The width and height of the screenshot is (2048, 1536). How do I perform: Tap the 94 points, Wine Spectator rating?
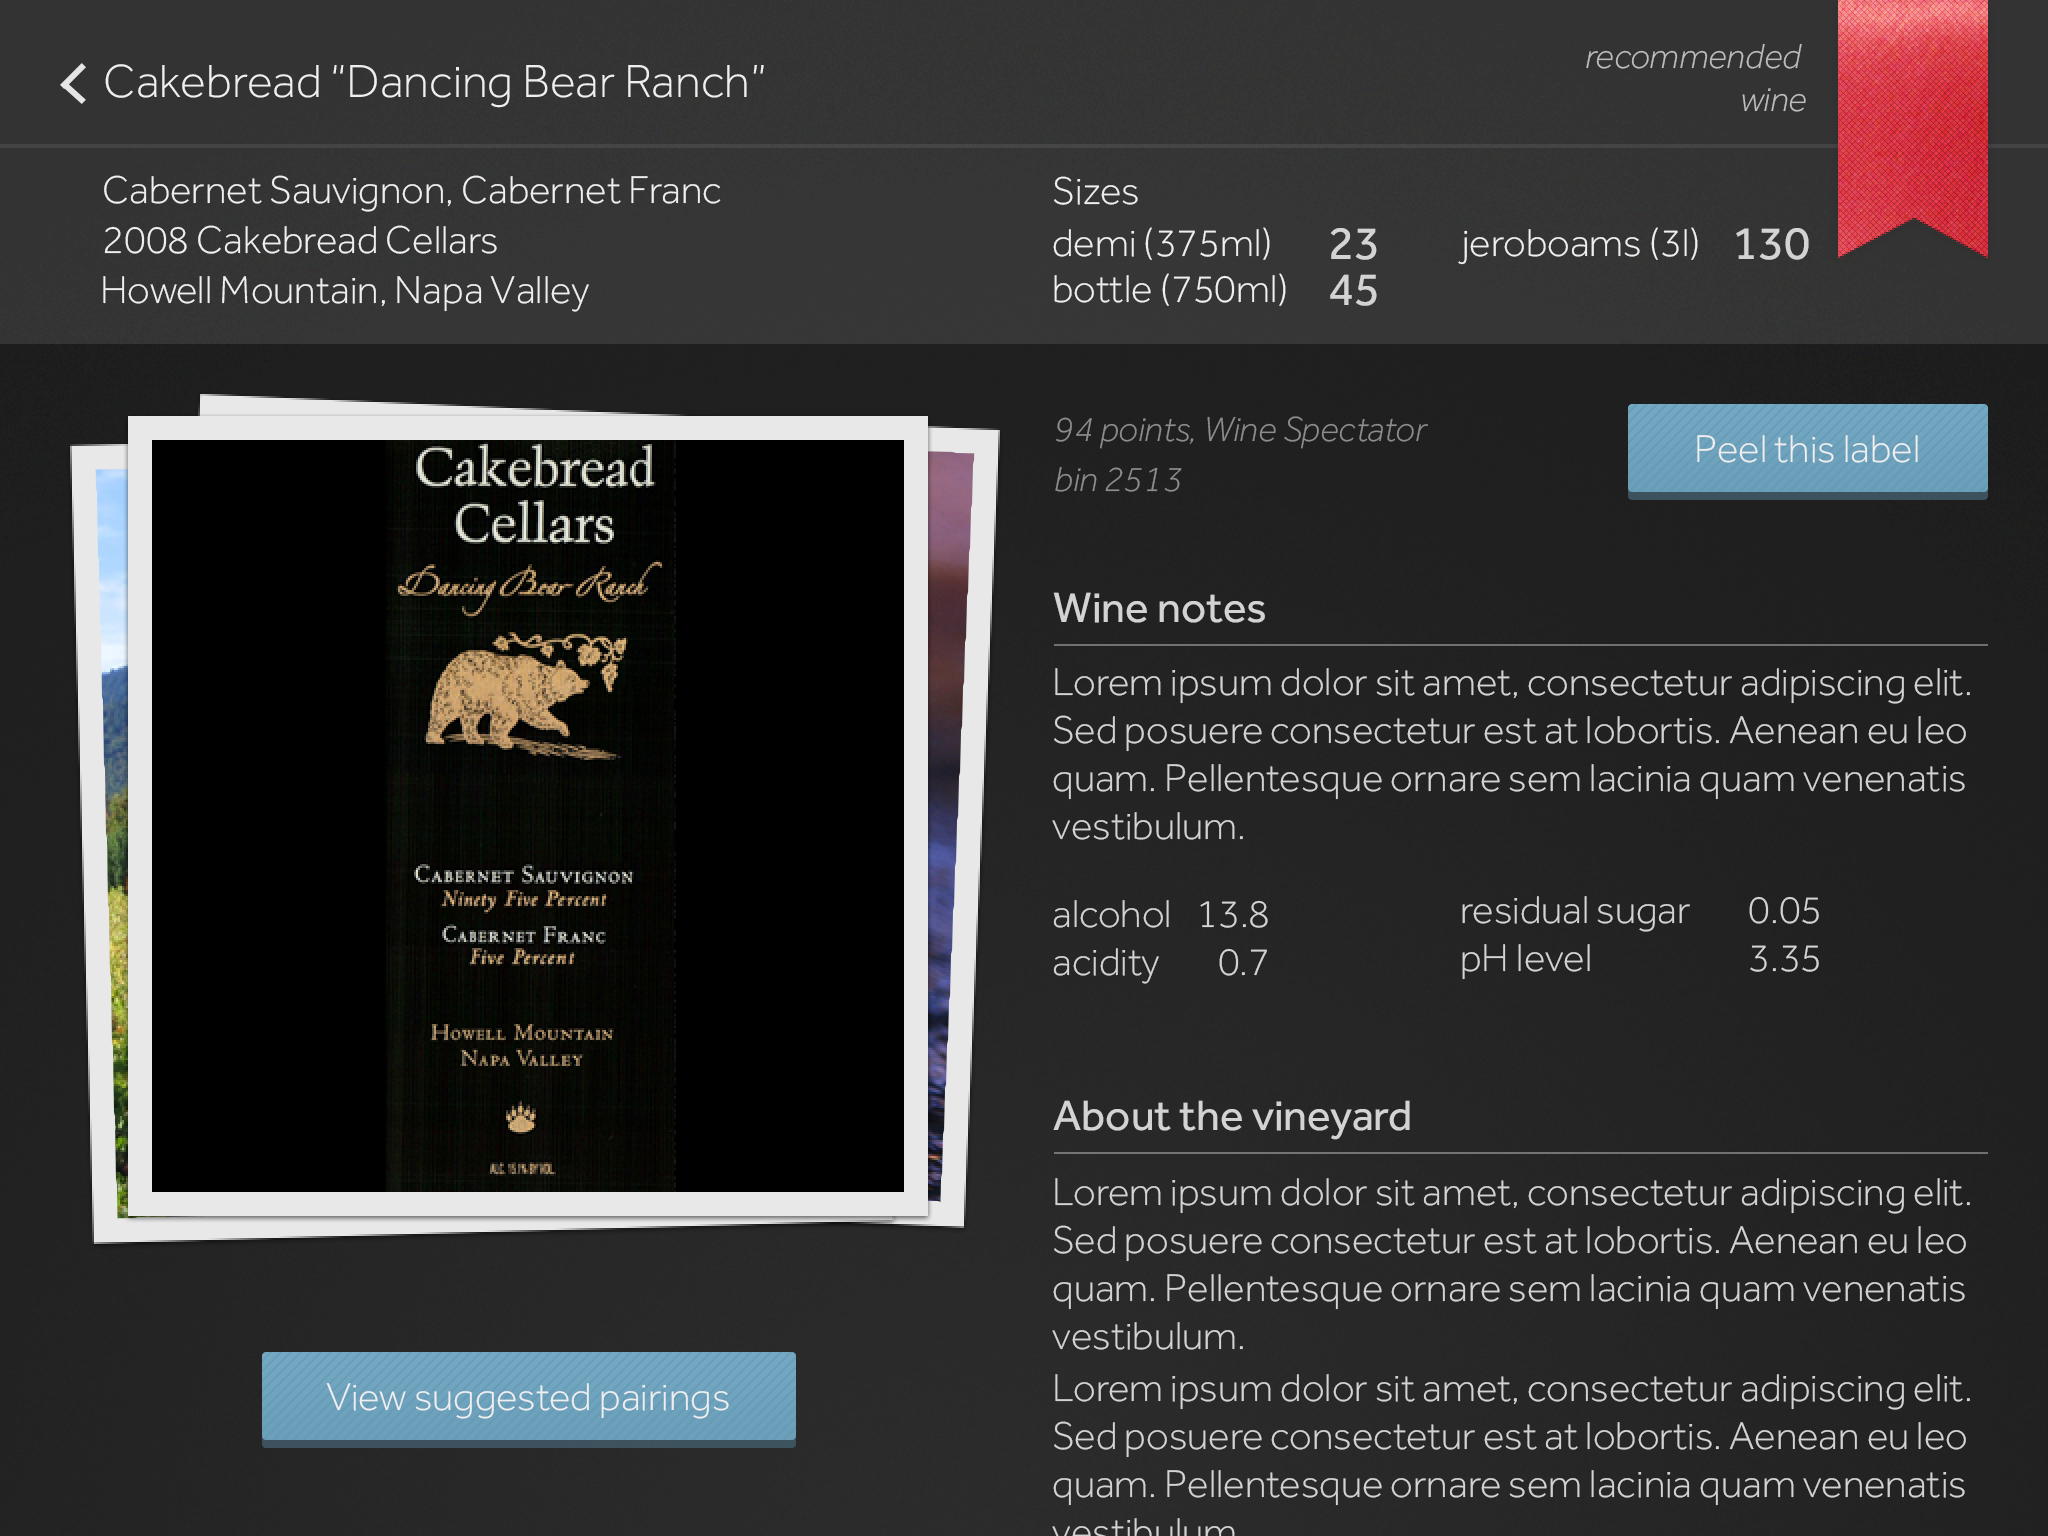click(1239, 430)
